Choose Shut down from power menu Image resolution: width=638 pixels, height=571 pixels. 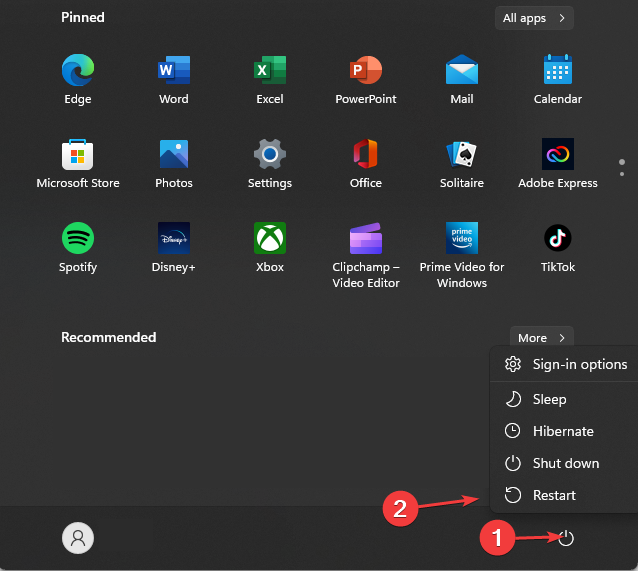(x=566, y=463)
